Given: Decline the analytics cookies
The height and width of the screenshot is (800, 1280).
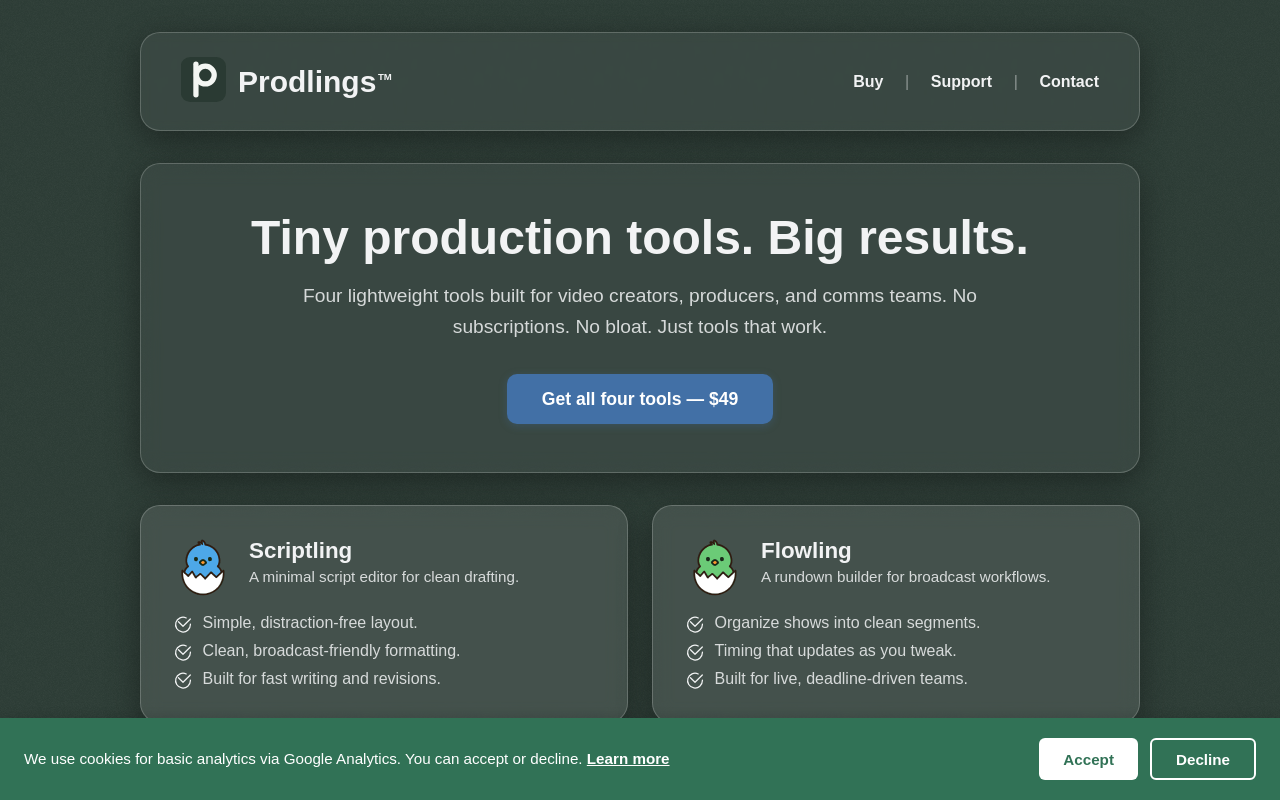Looking at the screenshot, I should coord(1203,759).
